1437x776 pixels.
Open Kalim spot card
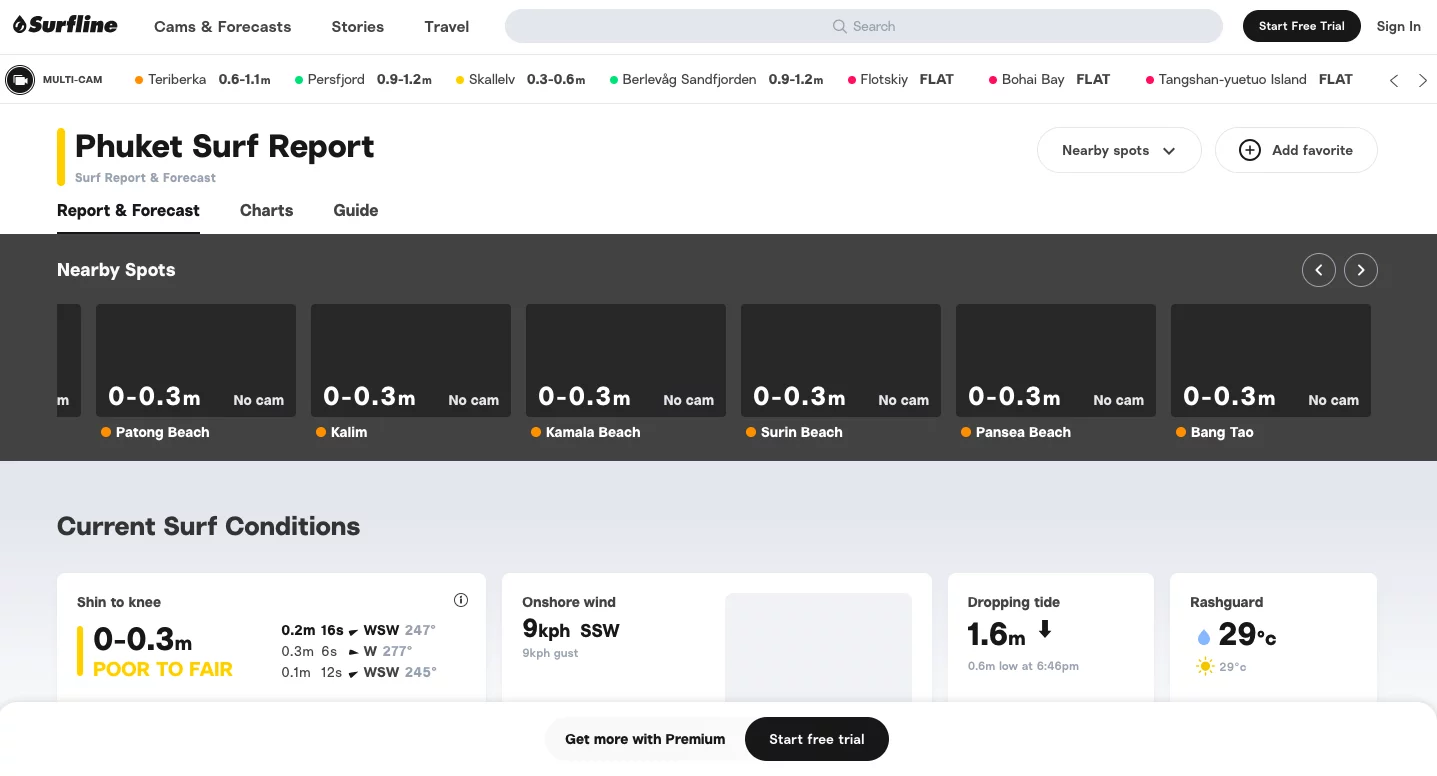coord(411,372)
